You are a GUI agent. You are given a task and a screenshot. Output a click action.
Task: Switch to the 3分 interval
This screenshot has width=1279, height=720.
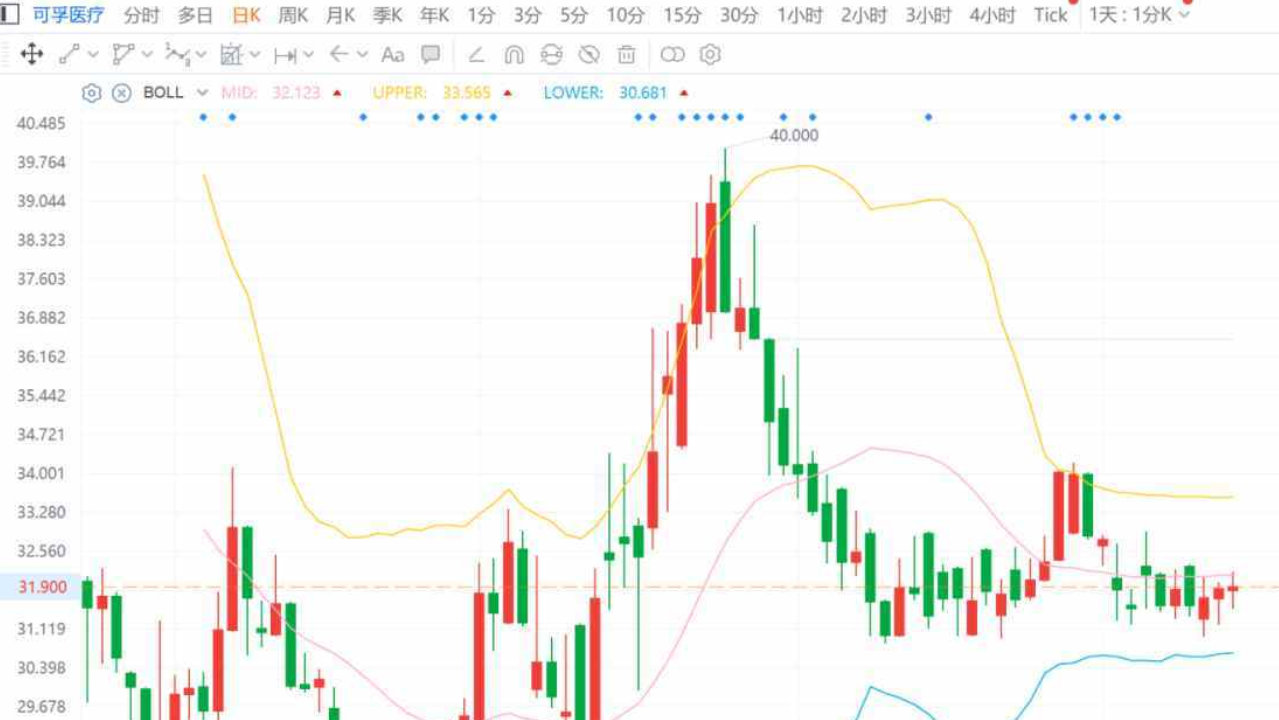(x=528, y=15)
